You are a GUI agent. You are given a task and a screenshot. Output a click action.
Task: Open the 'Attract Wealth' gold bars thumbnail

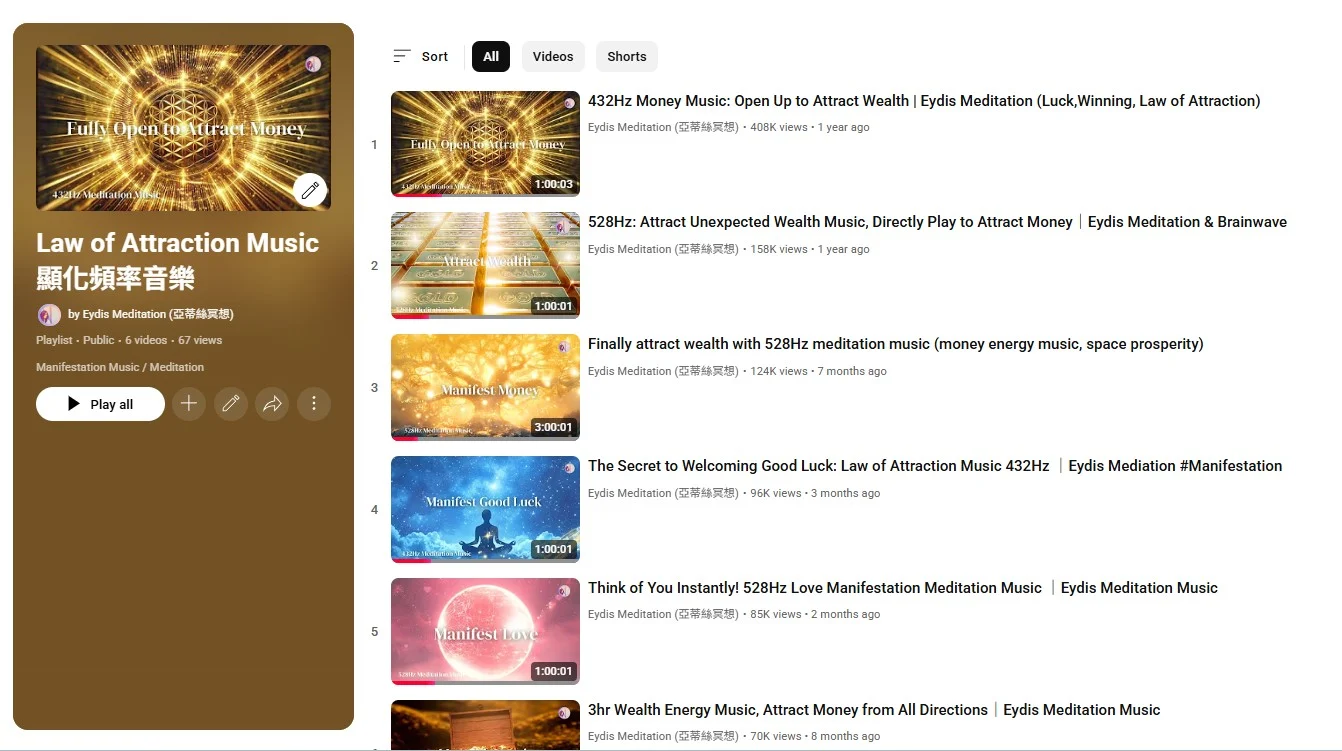485,266
